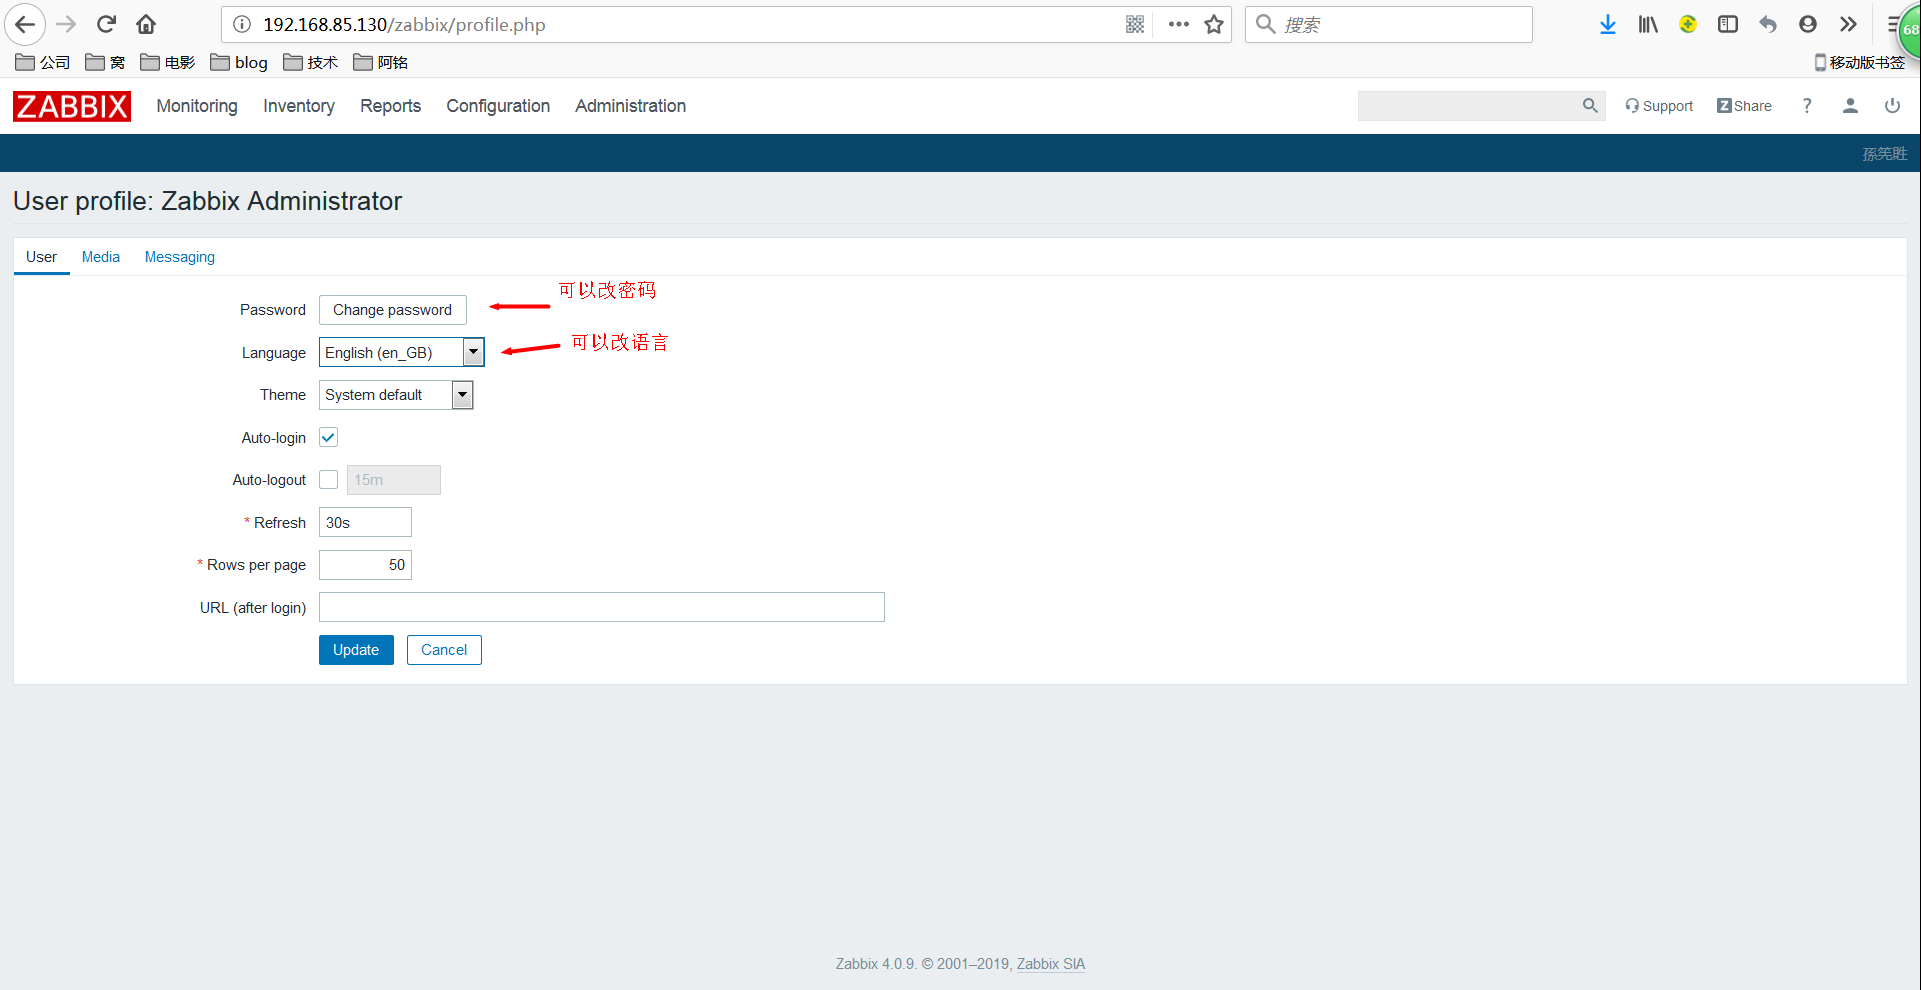This screenshot has width=1921, height=990.
Task: Switch to the Media tab
Action: click(x=100, y=257)
